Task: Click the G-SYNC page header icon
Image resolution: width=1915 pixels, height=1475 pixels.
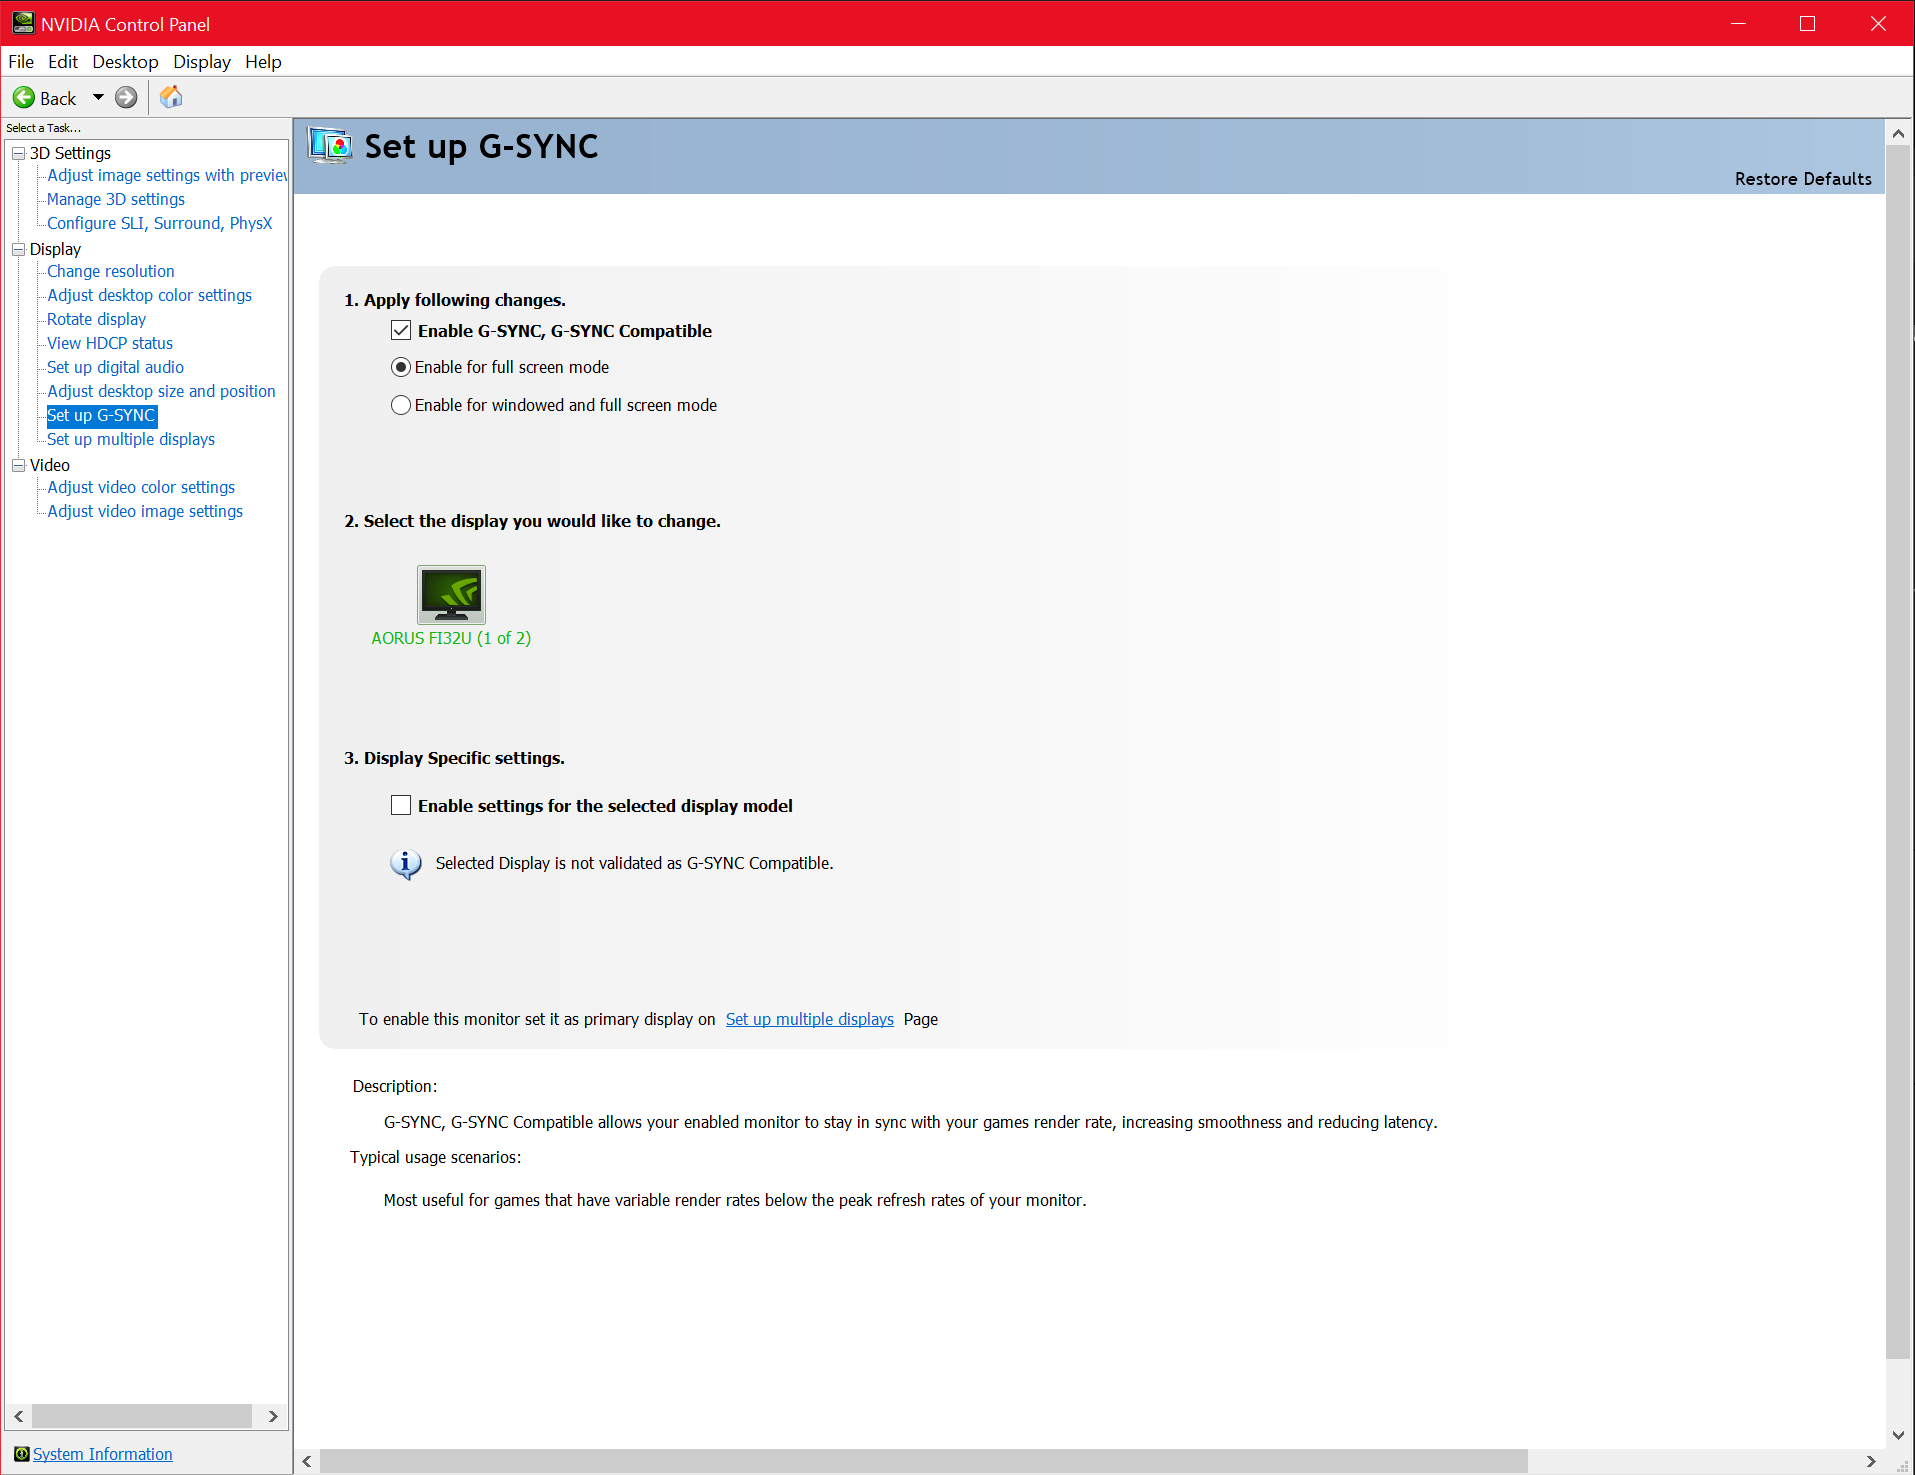Action: pos(330,147)
